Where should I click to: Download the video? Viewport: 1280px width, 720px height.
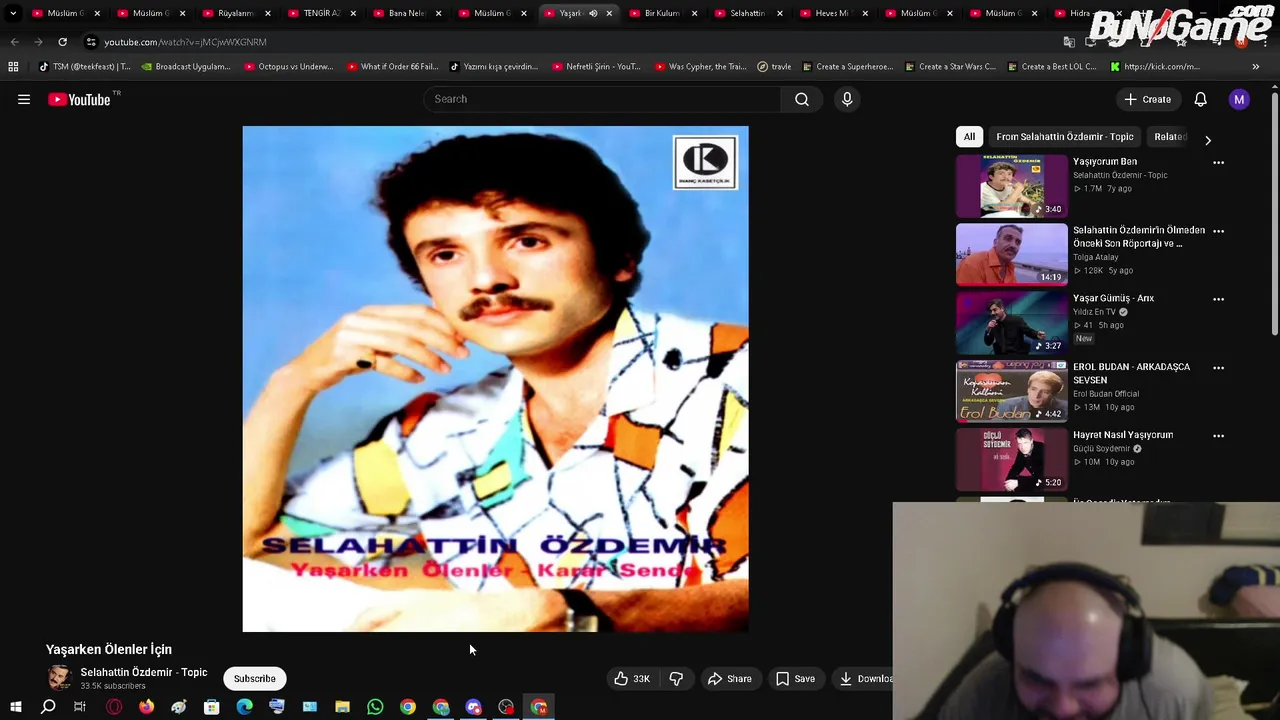[862, 678]
